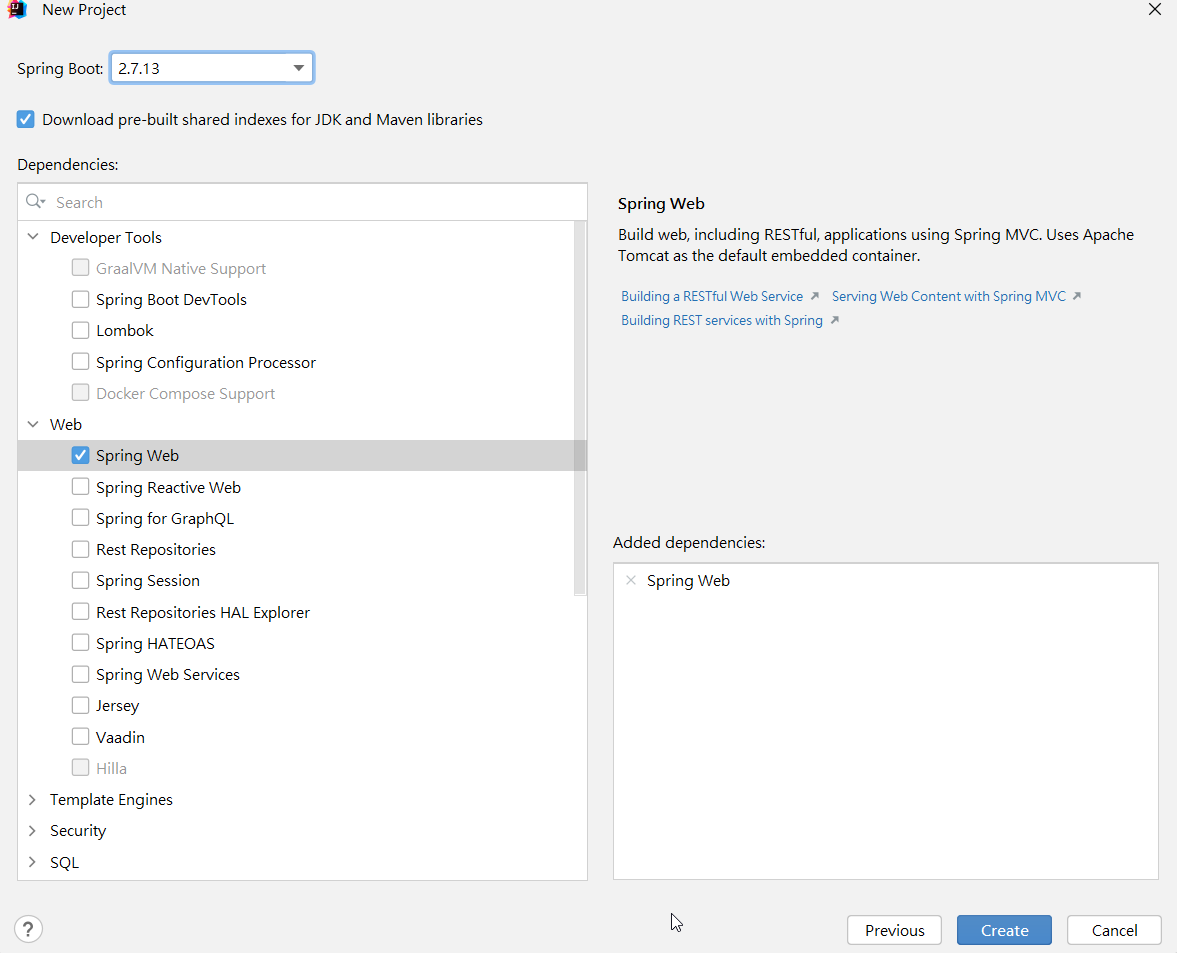This screenshot has height=953, width=1177.
Task: Open external arrow beside Building a RESTful Web Service
Action: pyautogui.click(x=814, y=296)
